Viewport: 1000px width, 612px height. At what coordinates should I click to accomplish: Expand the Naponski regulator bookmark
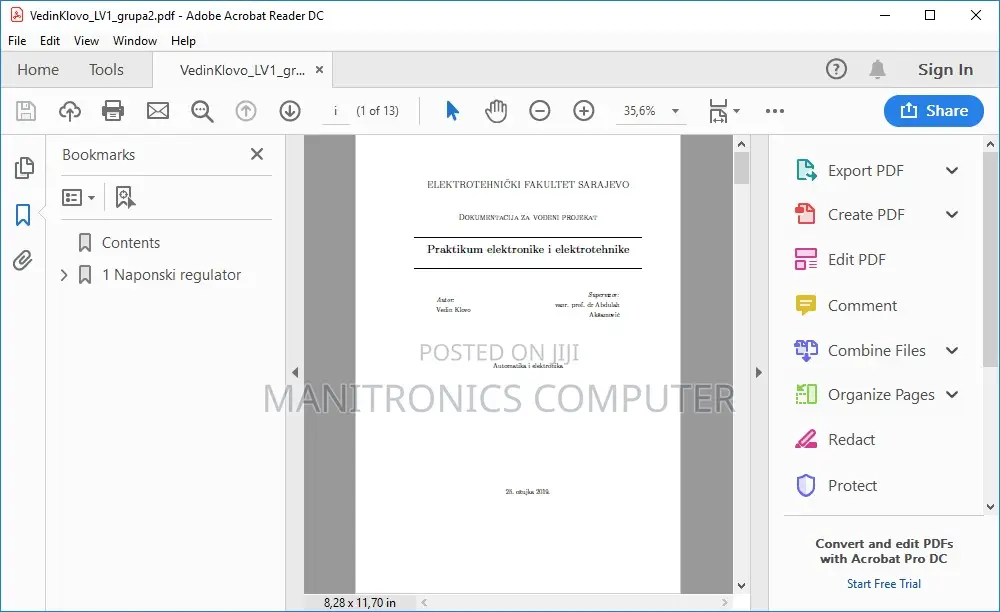[x=63, y=274]
